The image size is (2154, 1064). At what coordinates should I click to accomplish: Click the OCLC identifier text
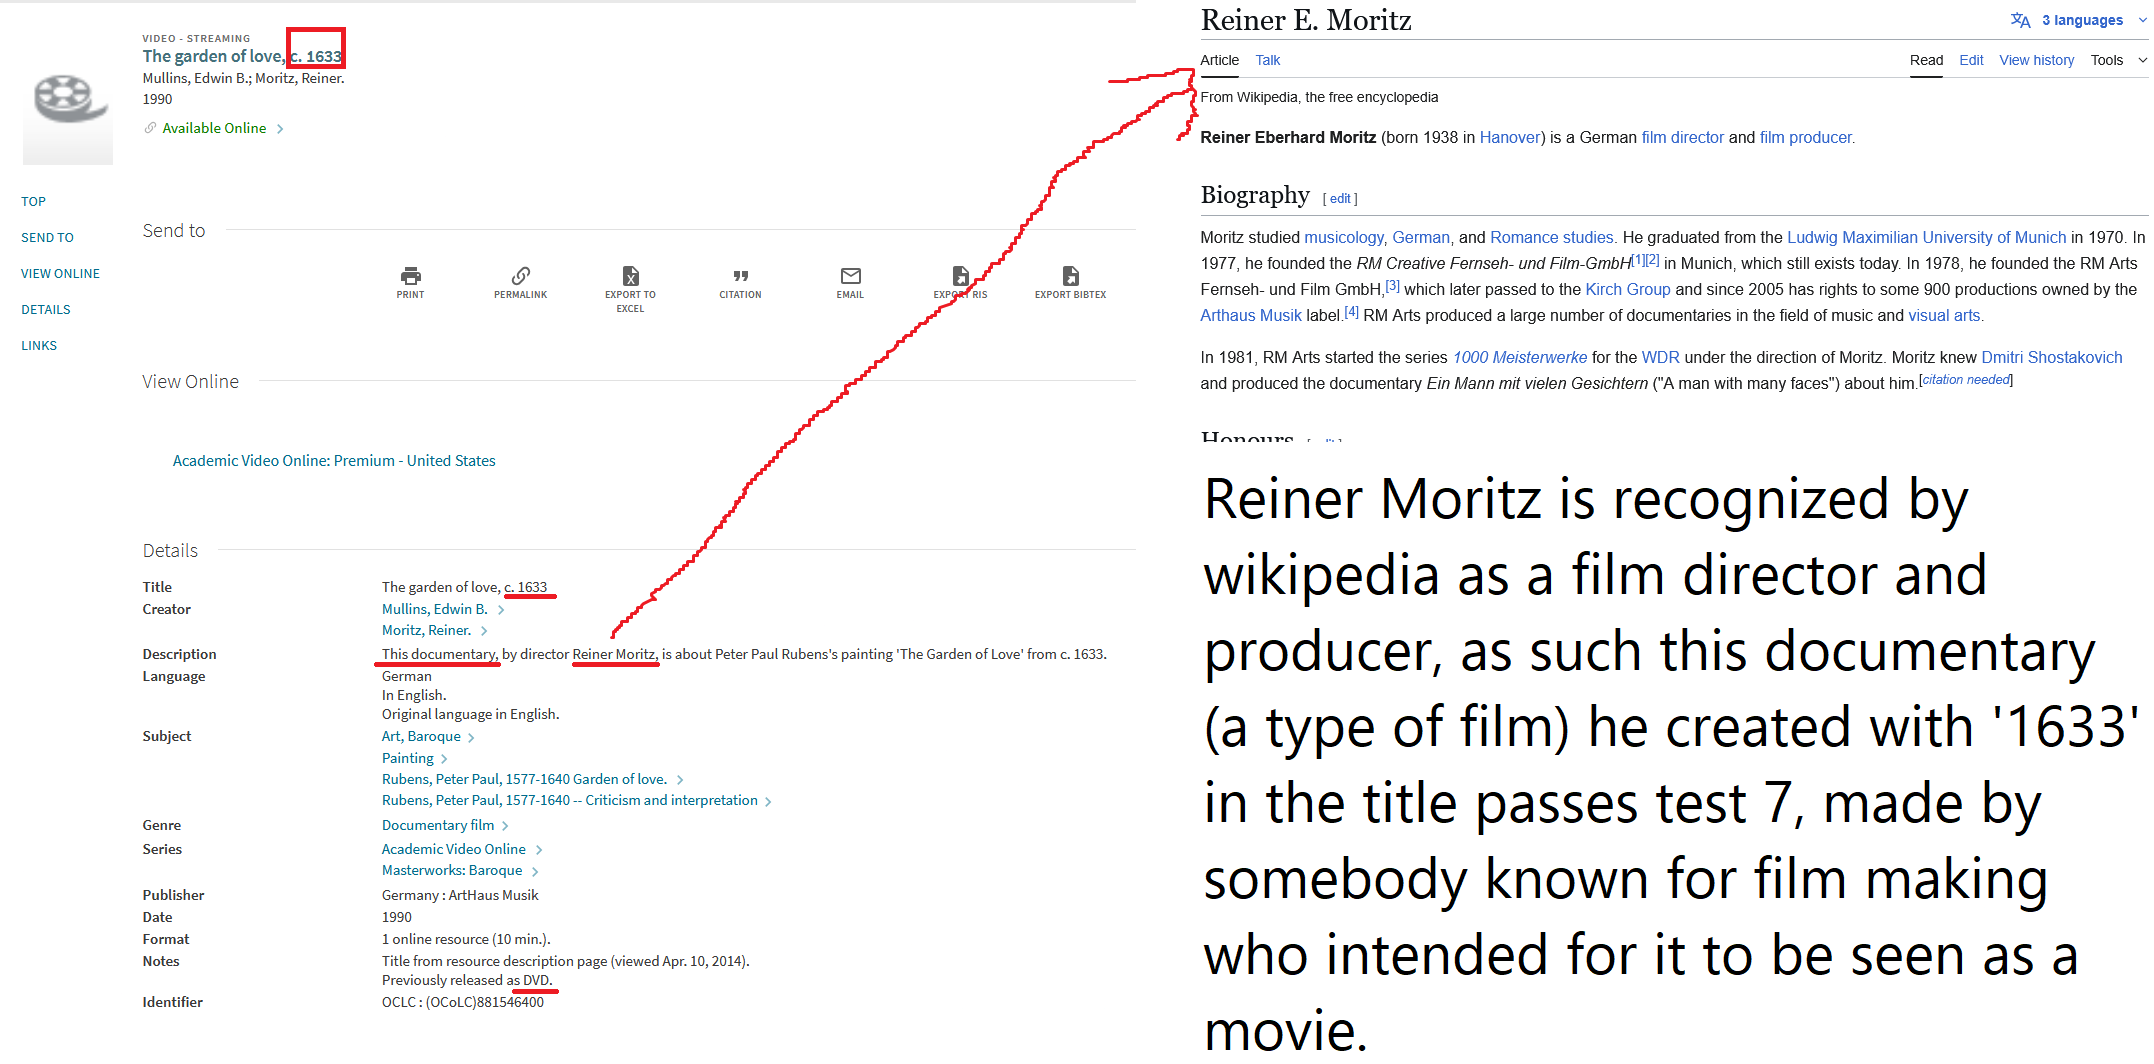463,1002
